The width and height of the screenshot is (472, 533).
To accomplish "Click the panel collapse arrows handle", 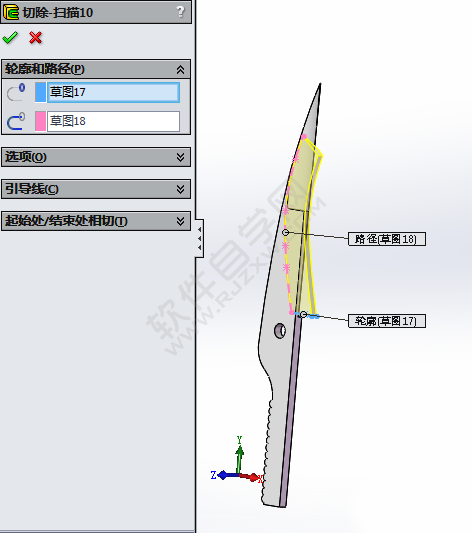I will tap(199, 238).
